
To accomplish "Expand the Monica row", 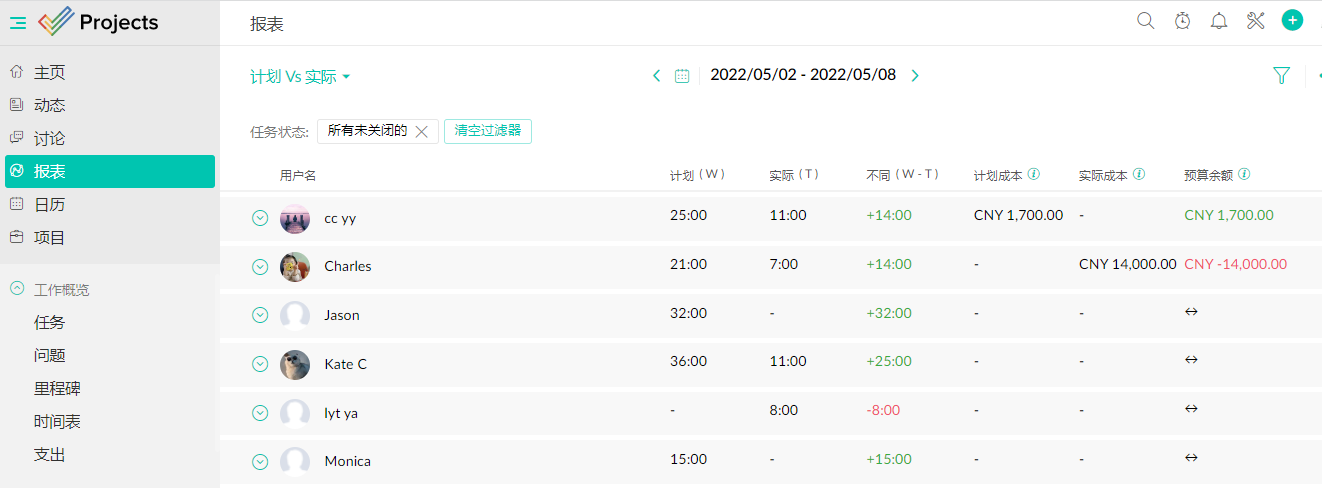I will coord(260,462).
